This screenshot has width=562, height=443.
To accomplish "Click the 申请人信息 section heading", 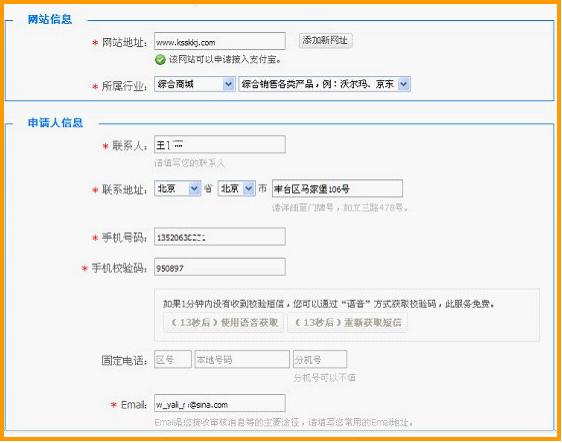I will coord(55,123).
